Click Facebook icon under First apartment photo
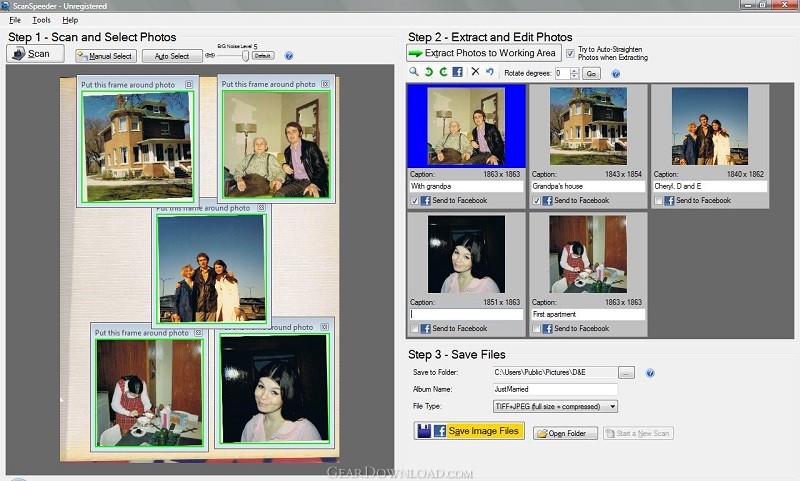800x481 pixels. (x=547, y=328)
